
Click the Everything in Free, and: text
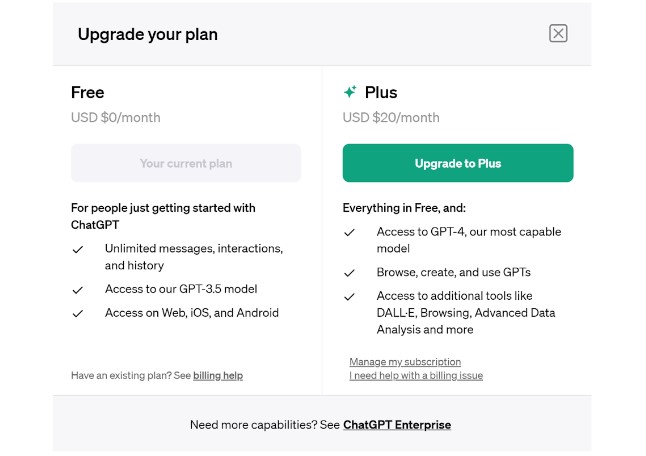[x=404, y=208]
